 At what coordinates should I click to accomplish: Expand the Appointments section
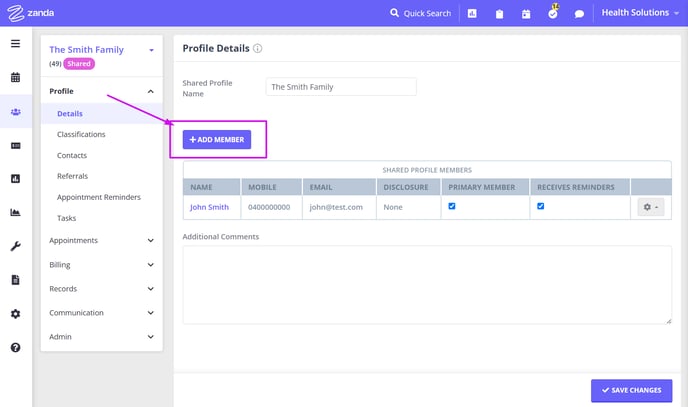pos(101,240)
